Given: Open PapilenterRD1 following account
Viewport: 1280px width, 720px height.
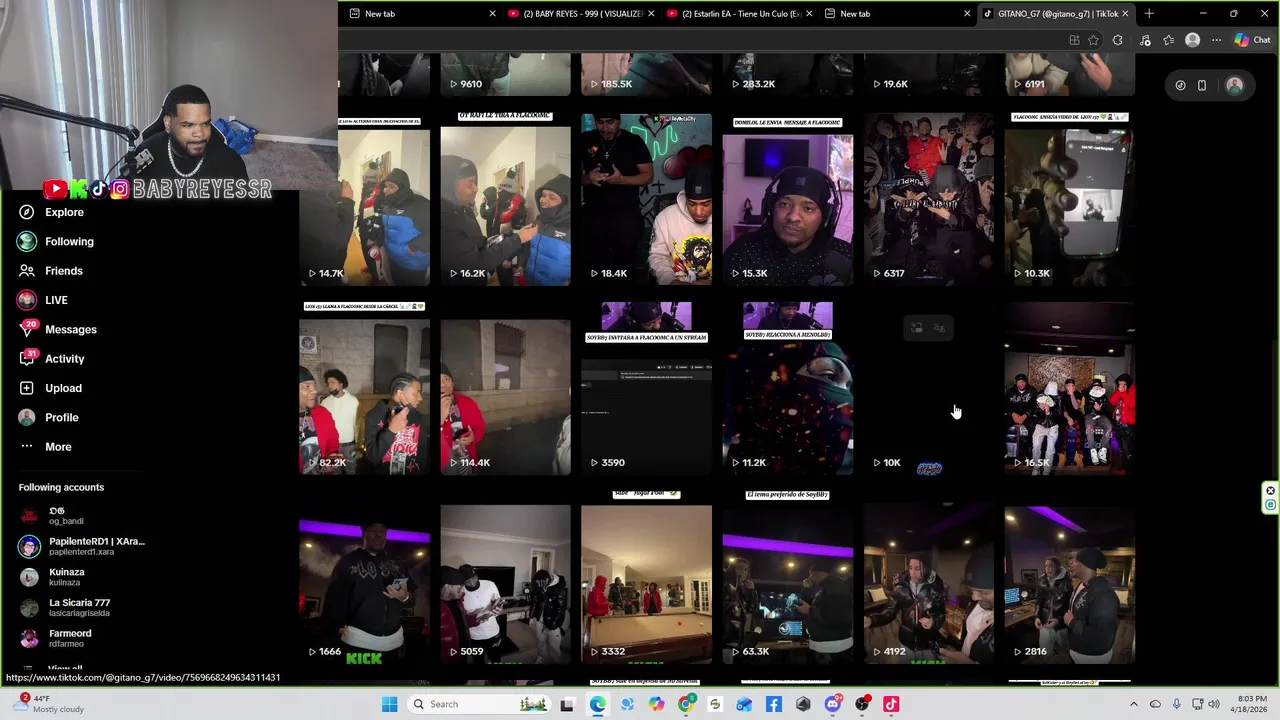Looking at the screenshot, I should pyautogui.click(x=84, y=546).
